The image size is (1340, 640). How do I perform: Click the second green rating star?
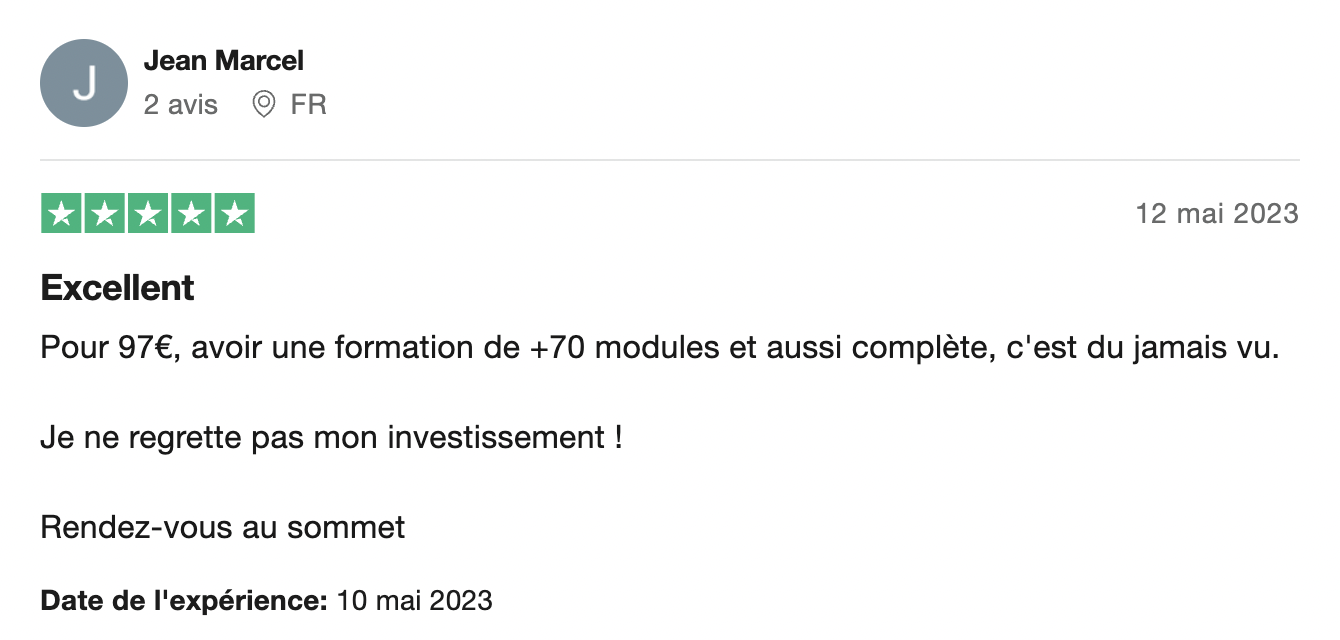(x=105, y=214)
